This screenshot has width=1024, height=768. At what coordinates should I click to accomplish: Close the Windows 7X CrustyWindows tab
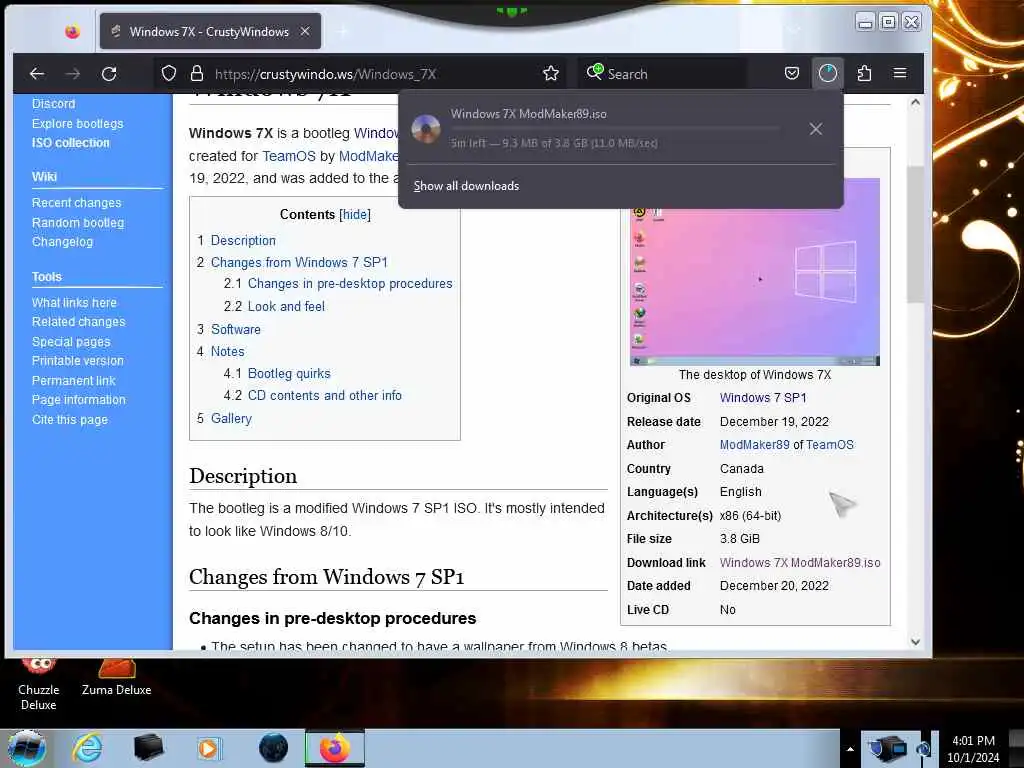(305, 31)
